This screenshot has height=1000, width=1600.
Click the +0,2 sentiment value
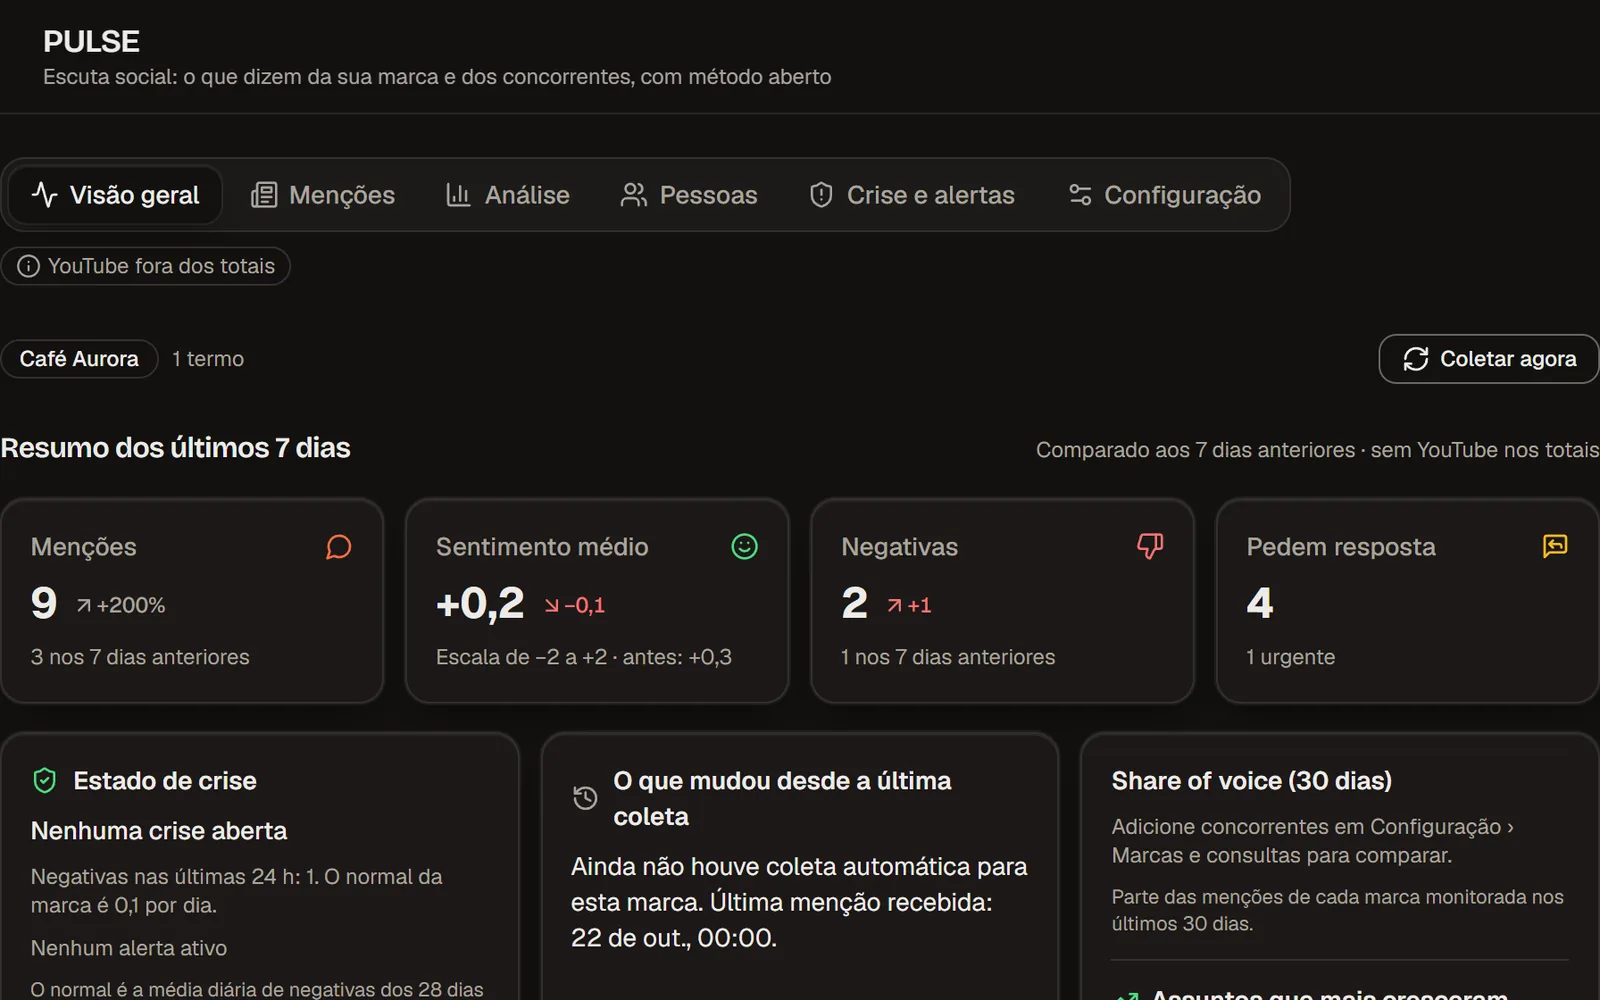(x=480, y=603)
